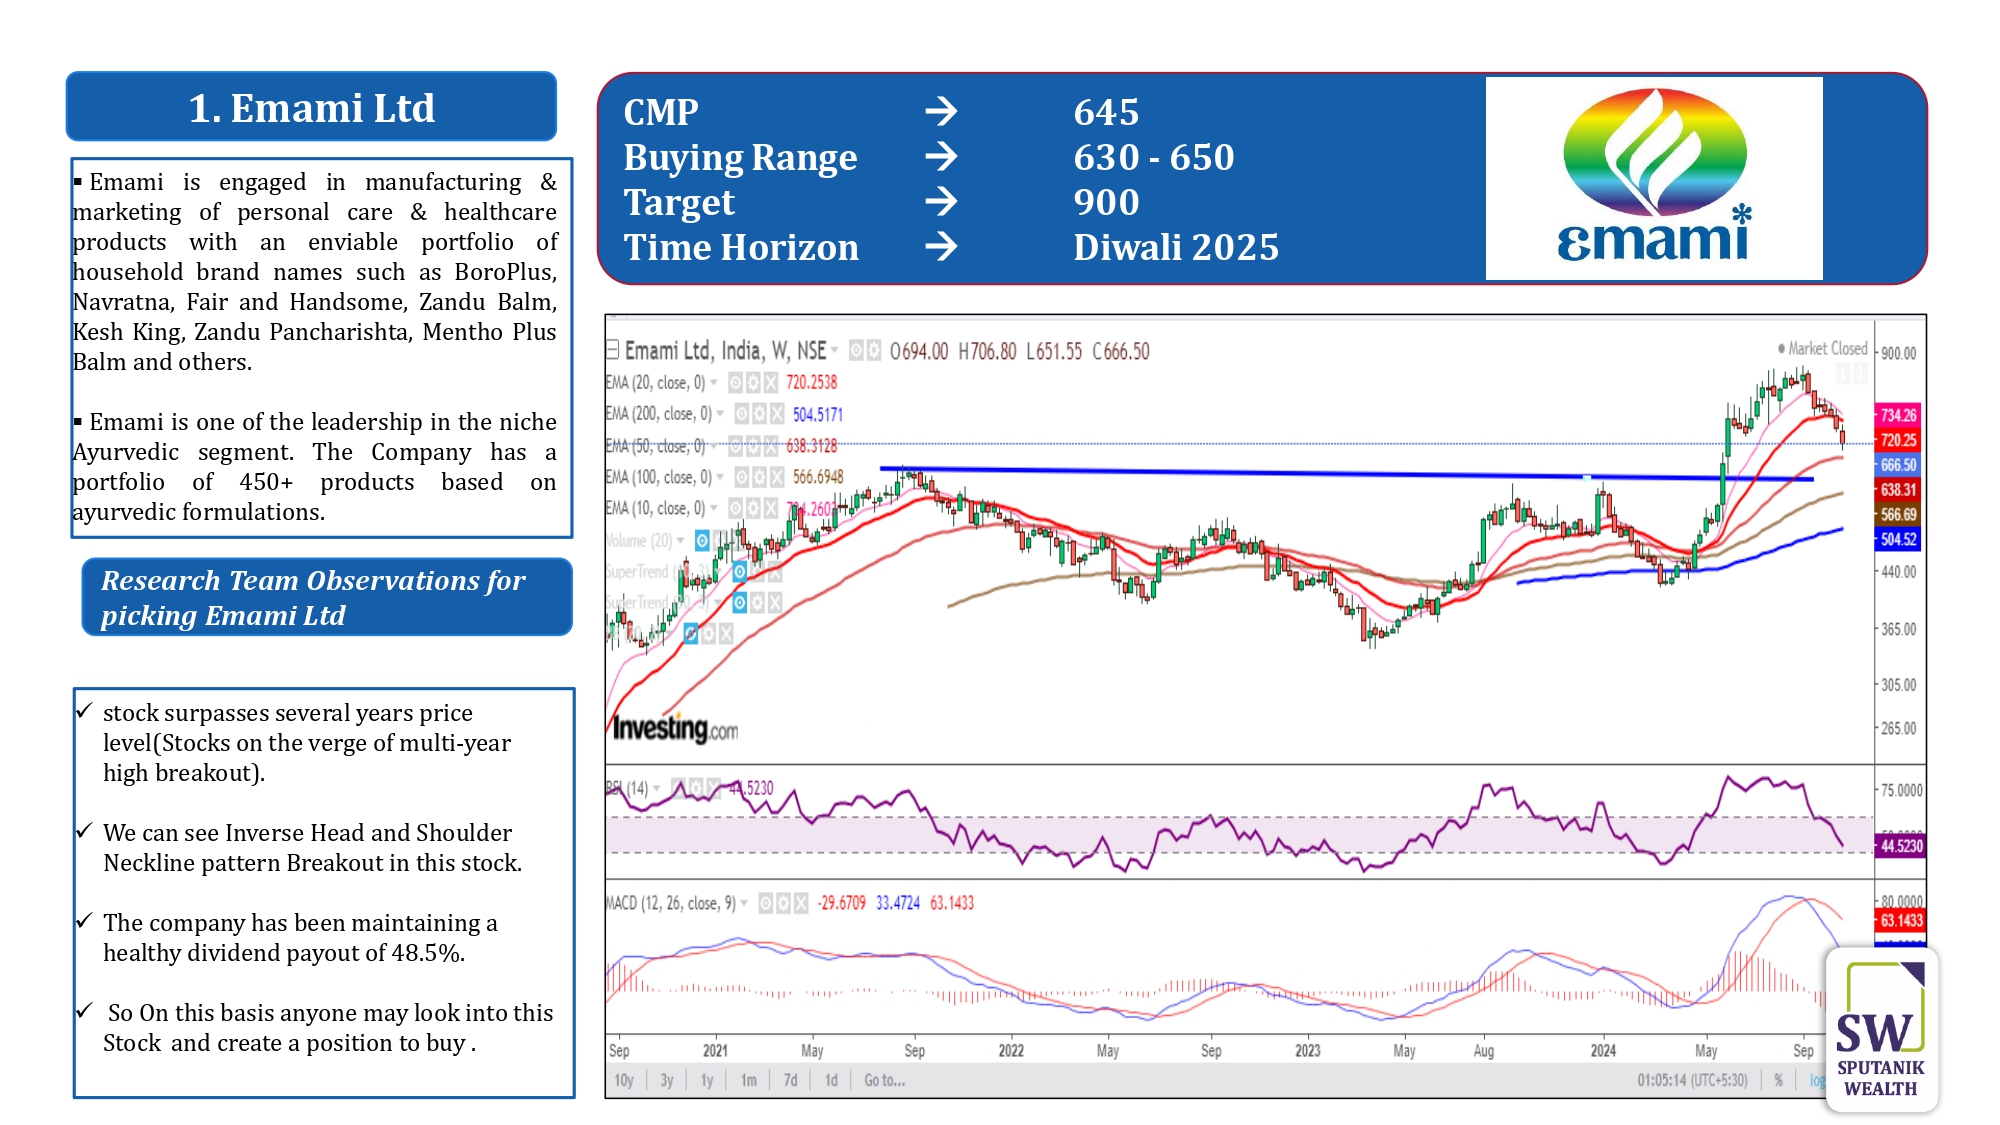
Task: Remove the EMA (20, close, 0) indicator
Action: [770, 383]
